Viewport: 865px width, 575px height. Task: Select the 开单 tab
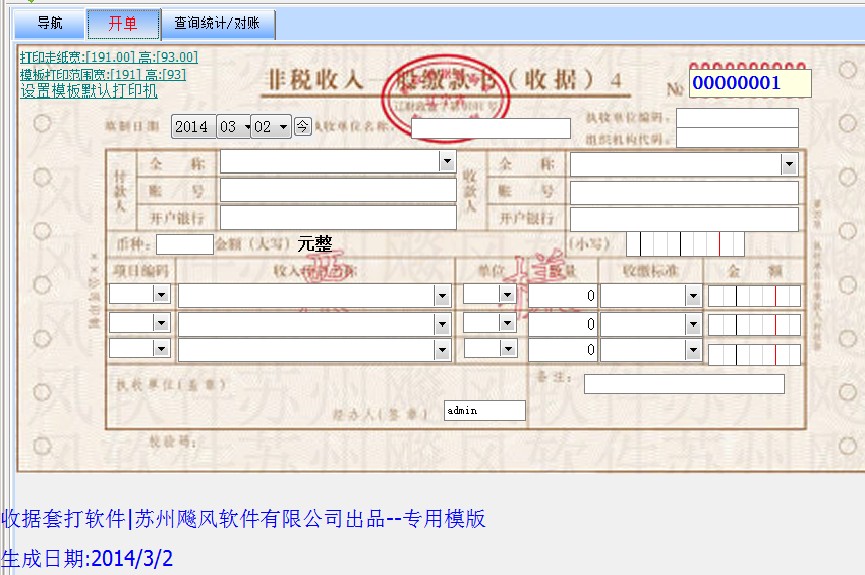coord(123,23)
